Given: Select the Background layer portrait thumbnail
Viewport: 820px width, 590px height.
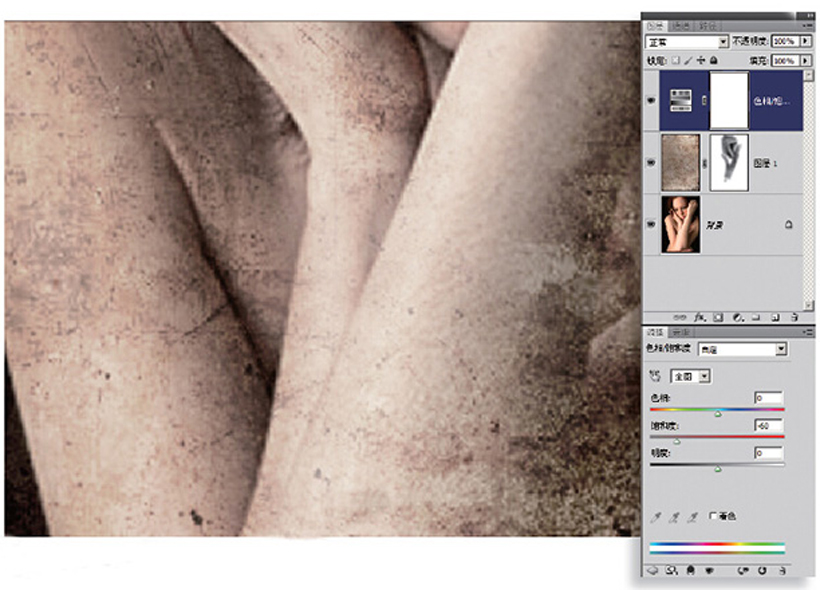Looking at the screenshot, I should click(680, 225).
